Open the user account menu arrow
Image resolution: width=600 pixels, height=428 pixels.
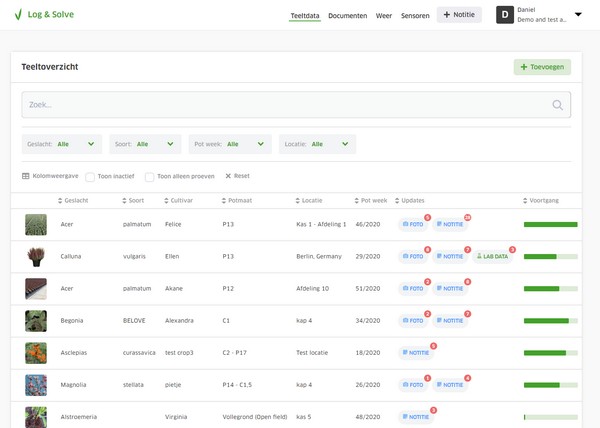click(578, 15)
